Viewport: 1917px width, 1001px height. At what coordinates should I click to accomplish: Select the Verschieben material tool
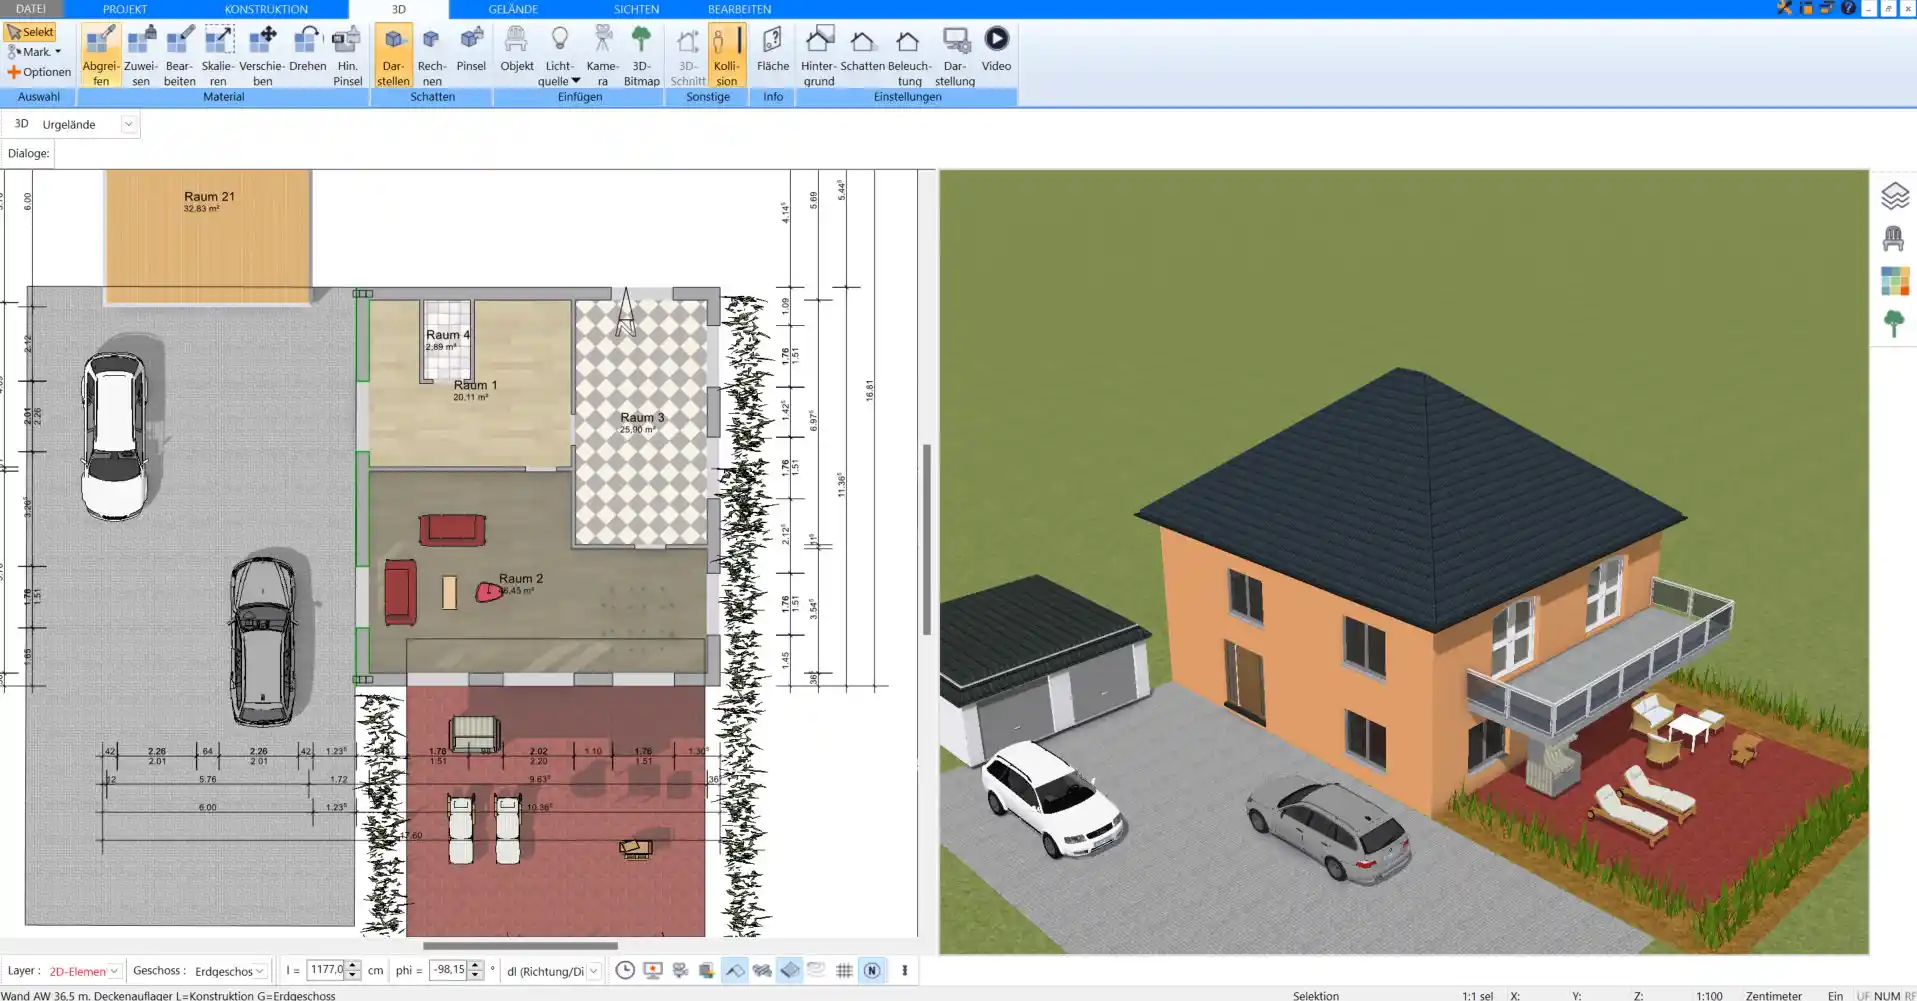[262, 55]
